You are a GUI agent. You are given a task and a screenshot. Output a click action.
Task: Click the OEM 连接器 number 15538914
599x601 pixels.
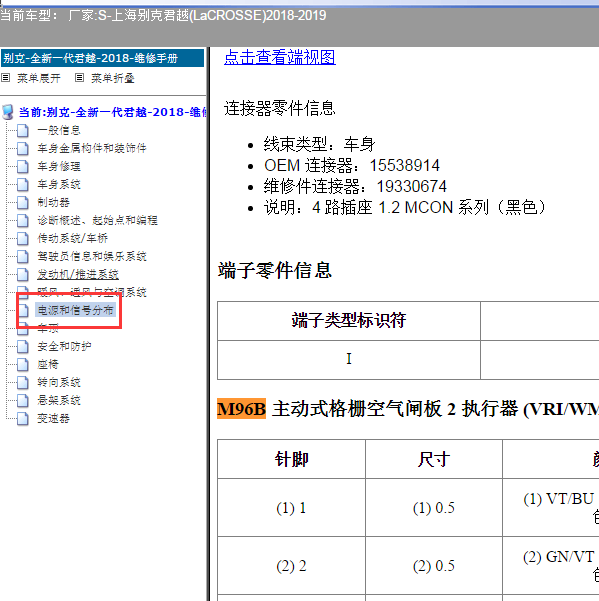coord(404,166)
